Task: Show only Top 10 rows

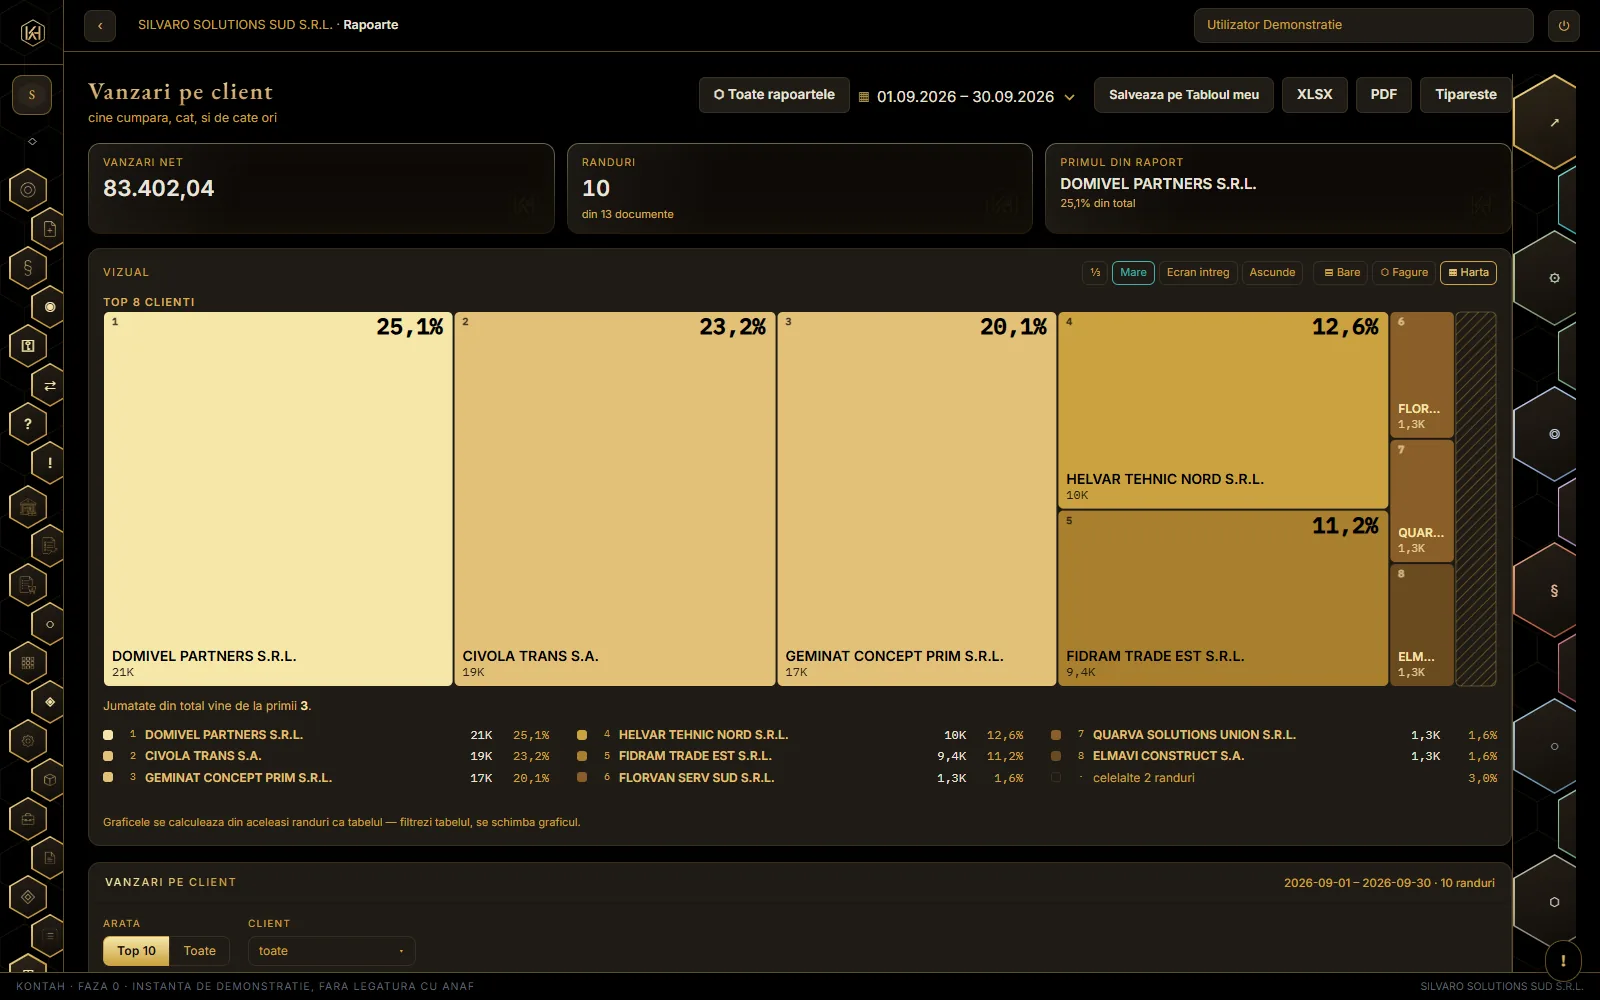Action: (136, 951)
